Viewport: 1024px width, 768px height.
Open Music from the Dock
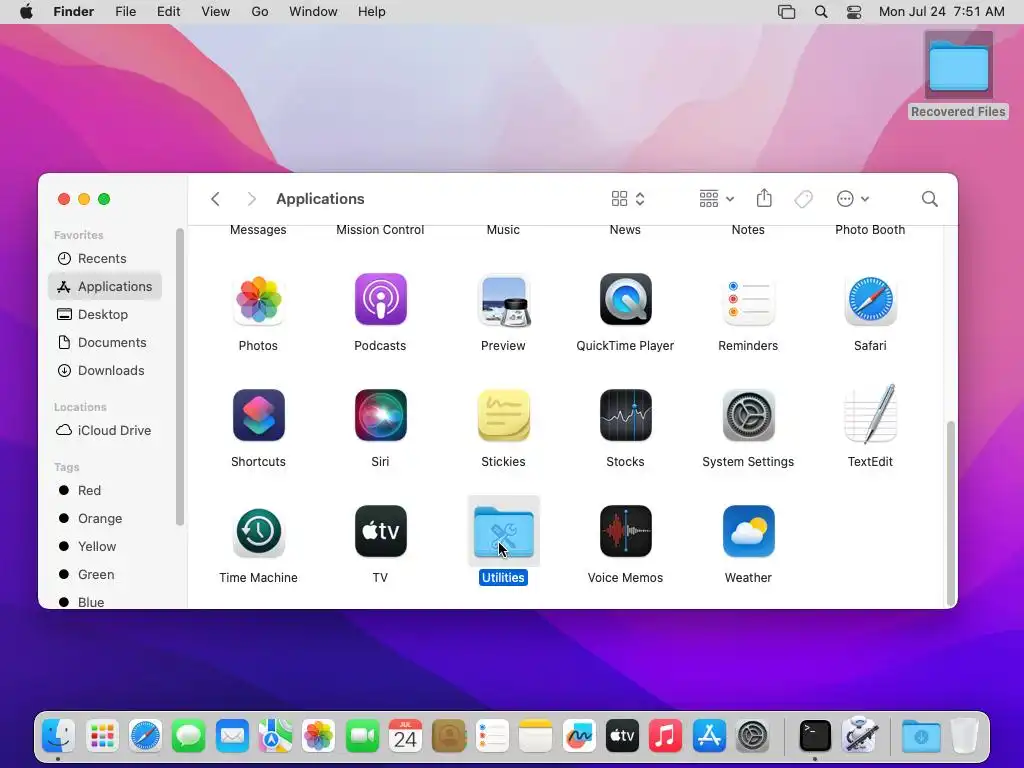click(x=665, y=736)
